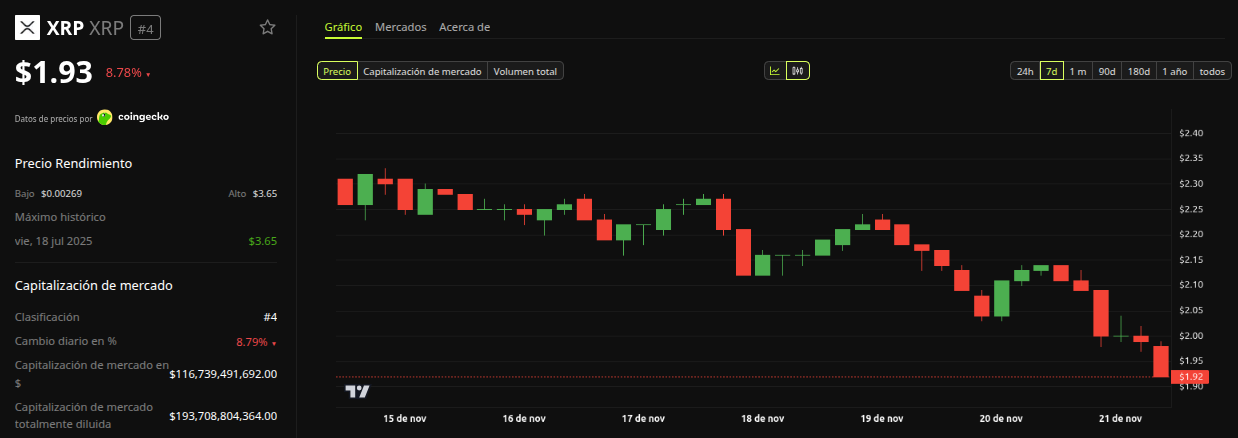Select Capitalización de mercado chart mode
1238x438 pixels.
[x=422, y=71]
